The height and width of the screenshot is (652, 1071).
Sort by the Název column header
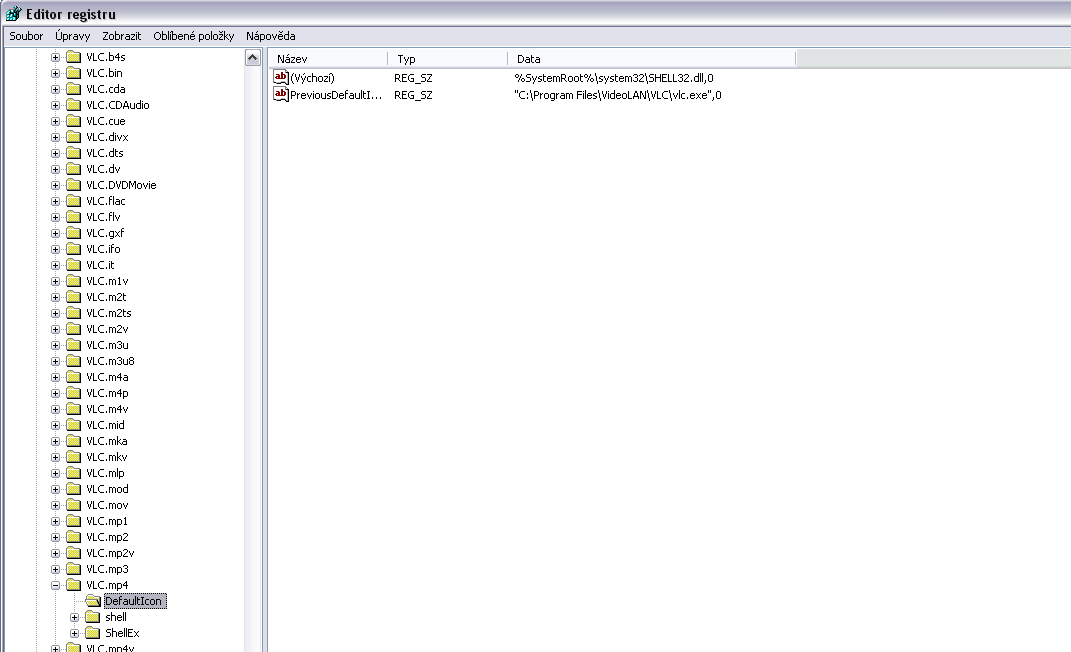328,59
